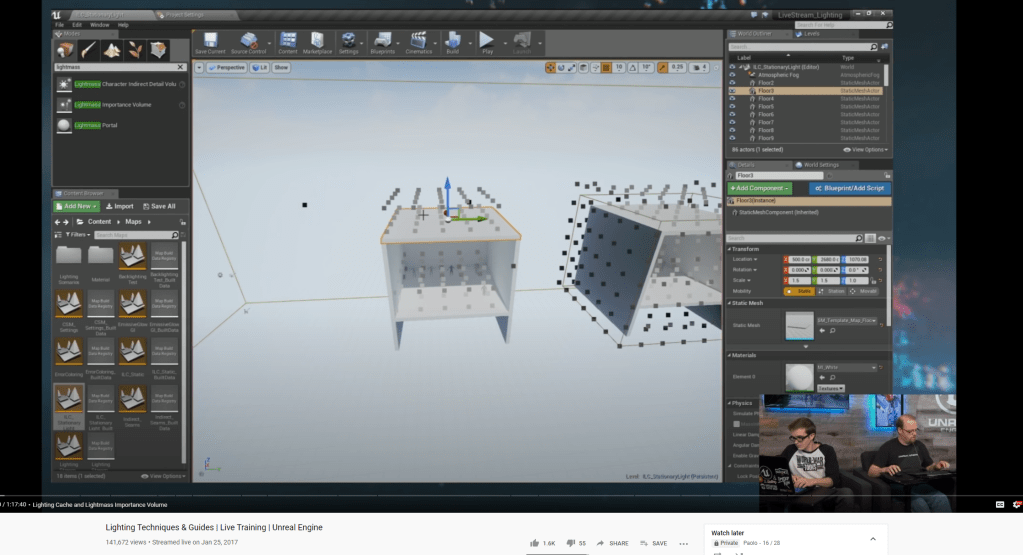
Task: Hide the Atmospheric Fog actor
Action: pyautogui.click(x=732, y=75)
